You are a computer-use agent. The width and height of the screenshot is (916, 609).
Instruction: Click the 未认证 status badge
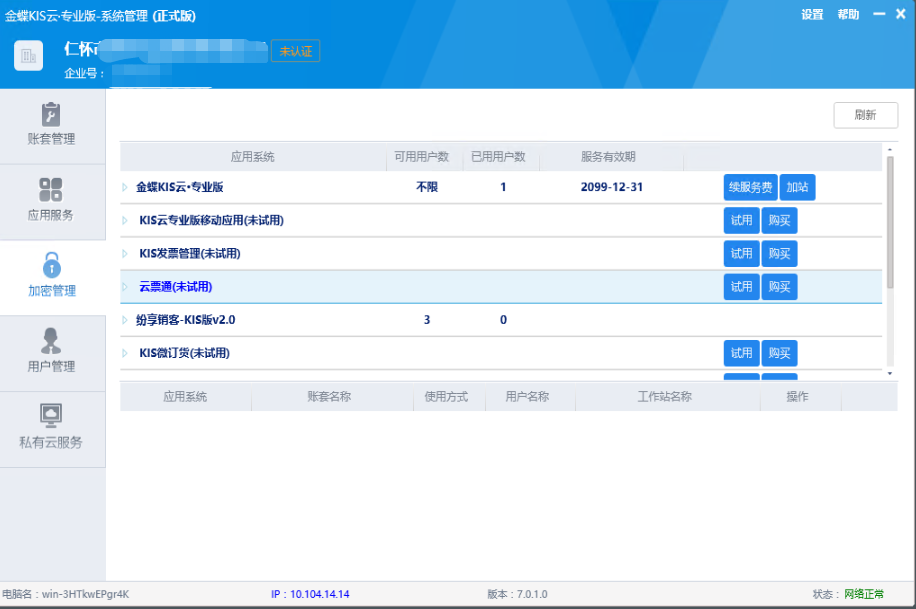[295, 51]
